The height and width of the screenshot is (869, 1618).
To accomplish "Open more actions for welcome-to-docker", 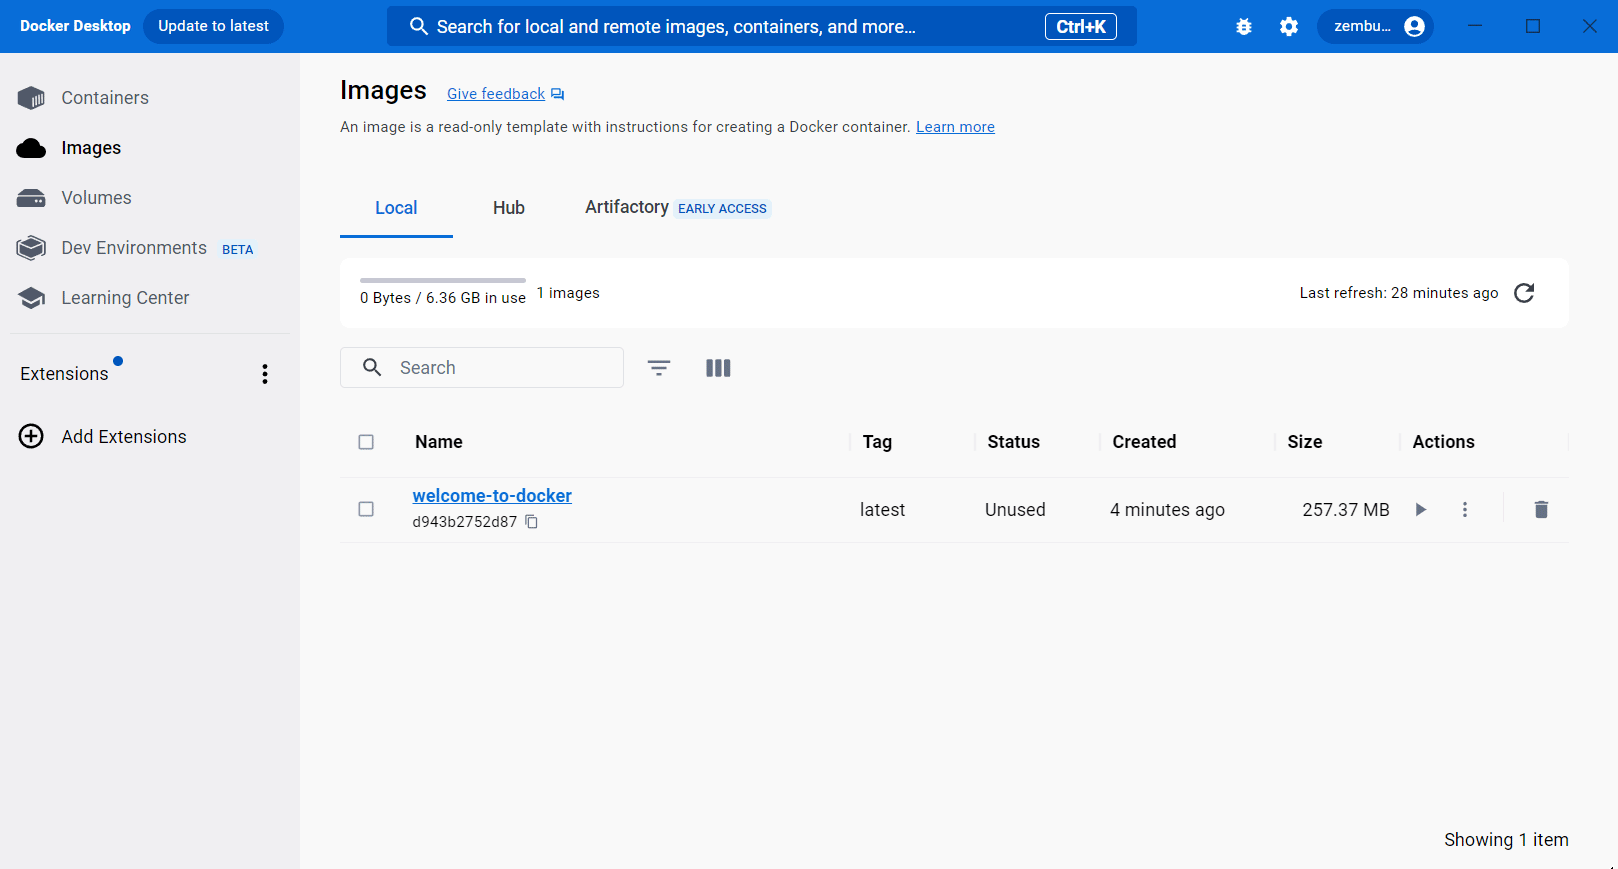I will tap(1465, 510).
